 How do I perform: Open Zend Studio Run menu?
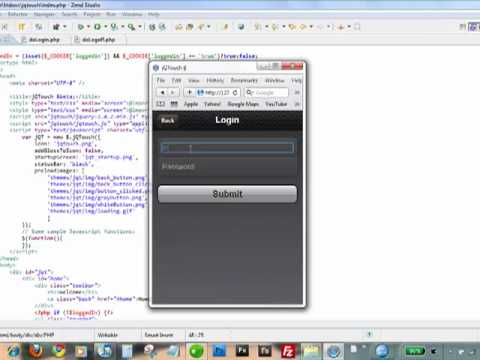pyautogui.click(x=111, y=14)
